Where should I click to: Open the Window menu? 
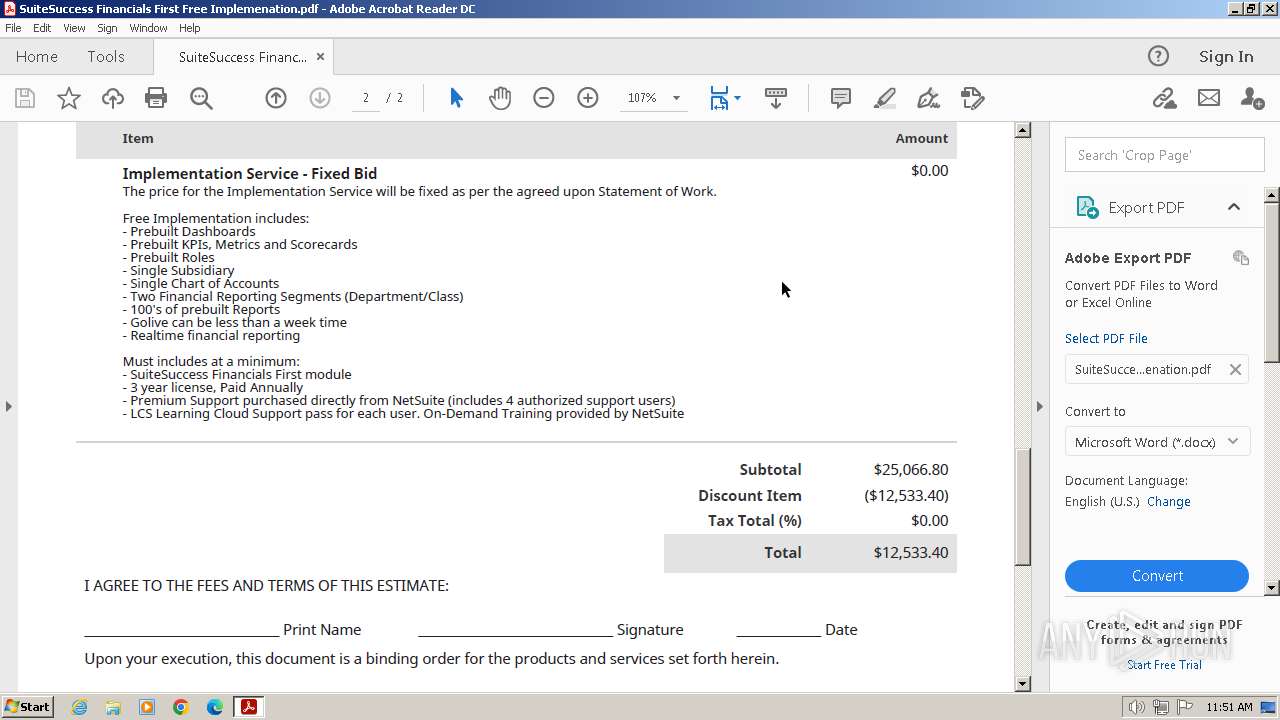[148, 28]
